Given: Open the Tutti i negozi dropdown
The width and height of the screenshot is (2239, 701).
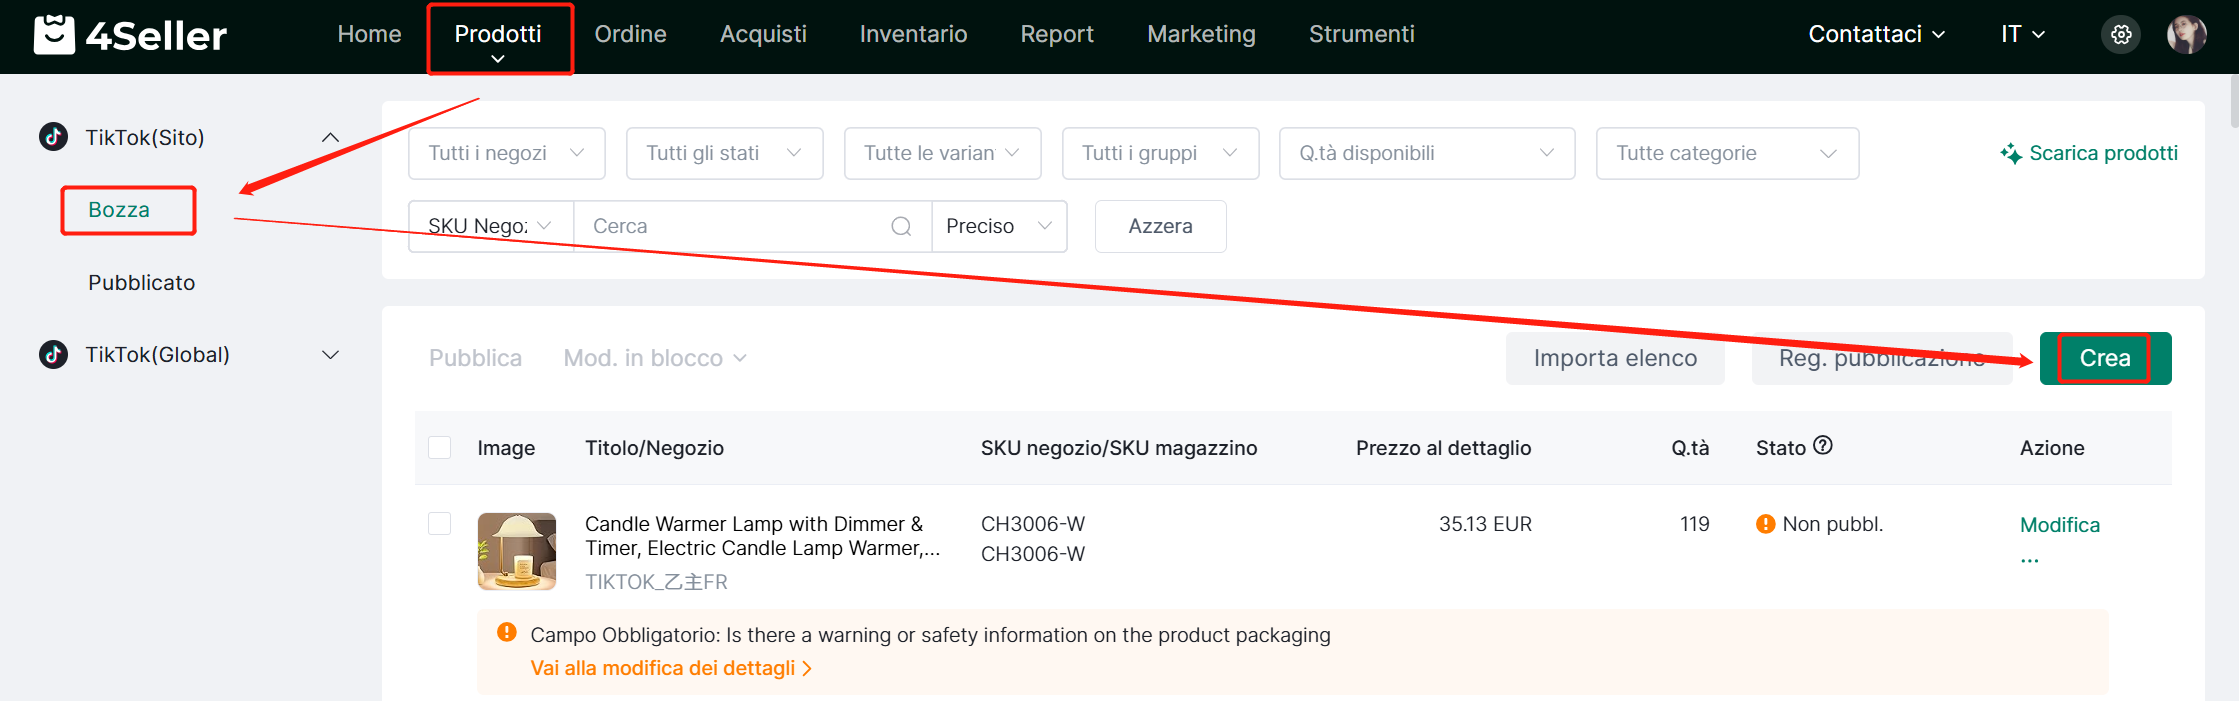Looking at the screenshot, I should point(506,154).
